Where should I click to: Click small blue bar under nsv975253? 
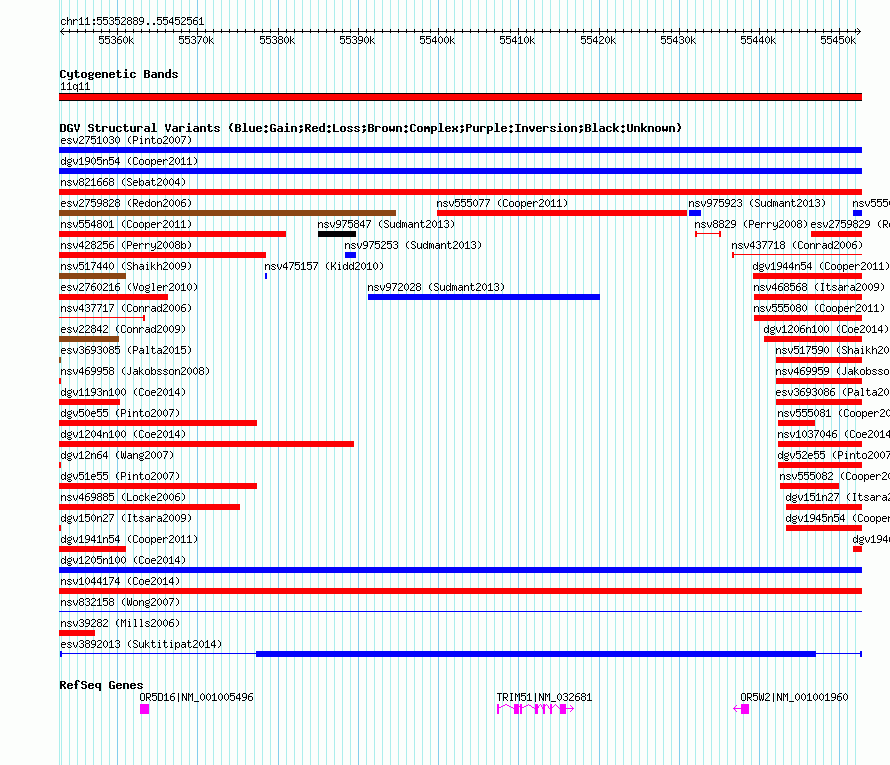(x=351, y=255)
